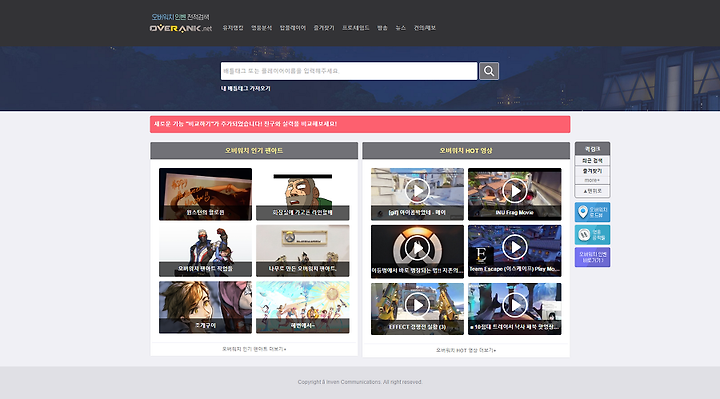Click the quick sidebar header
This screenshot has width=720, height=399.
pos(592,149)
